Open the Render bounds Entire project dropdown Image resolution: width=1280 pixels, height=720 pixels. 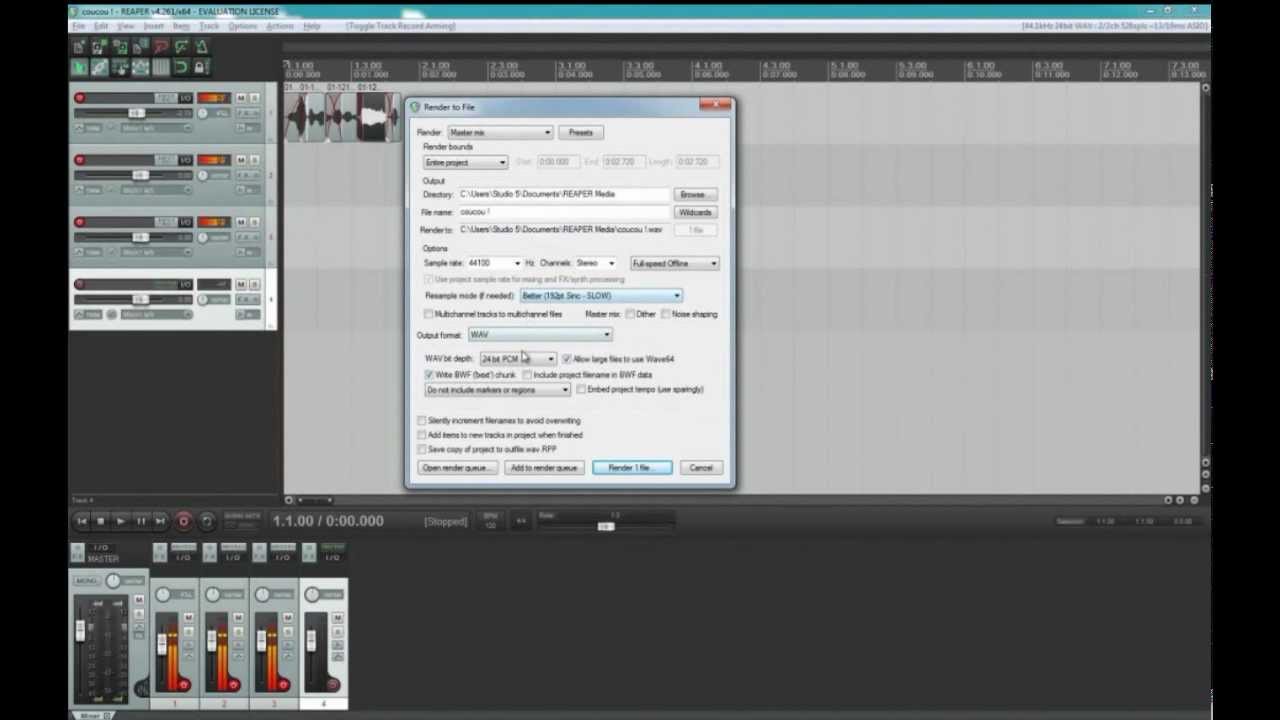465,162
